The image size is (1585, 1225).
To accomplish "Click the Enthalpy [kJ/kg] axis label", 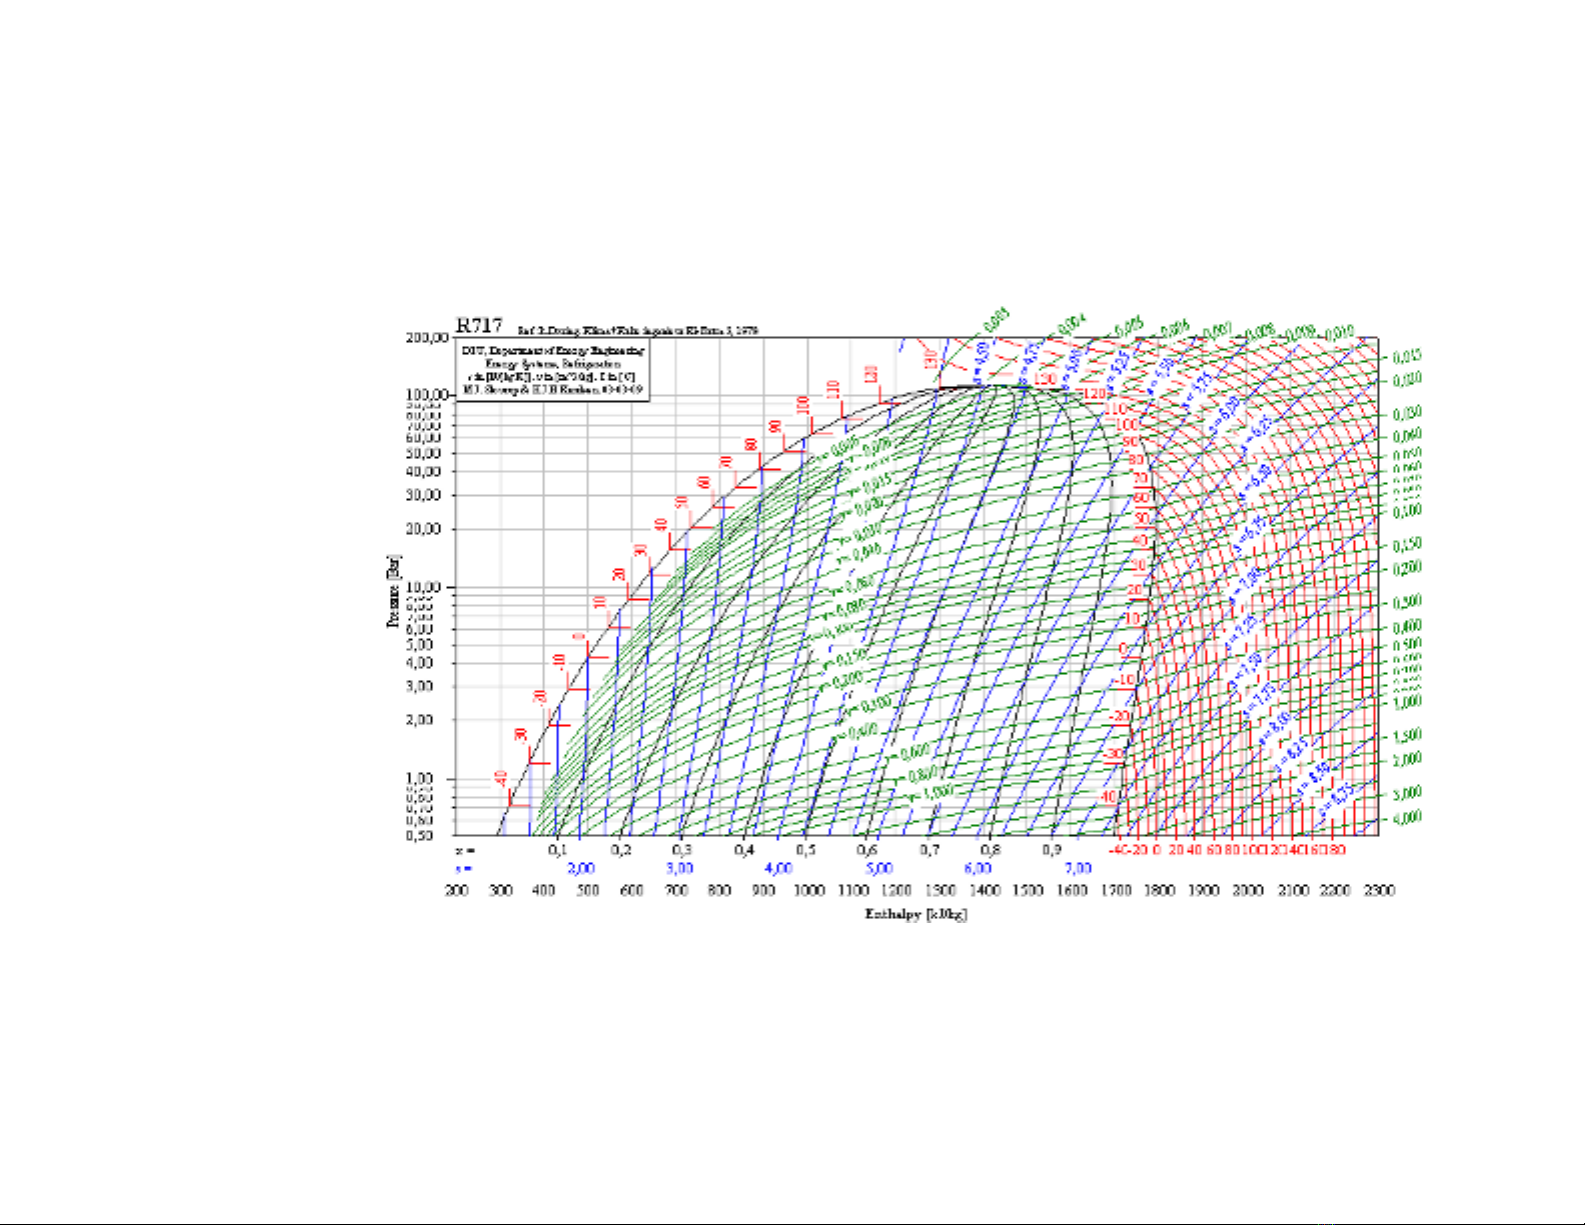I will (916, 914).
